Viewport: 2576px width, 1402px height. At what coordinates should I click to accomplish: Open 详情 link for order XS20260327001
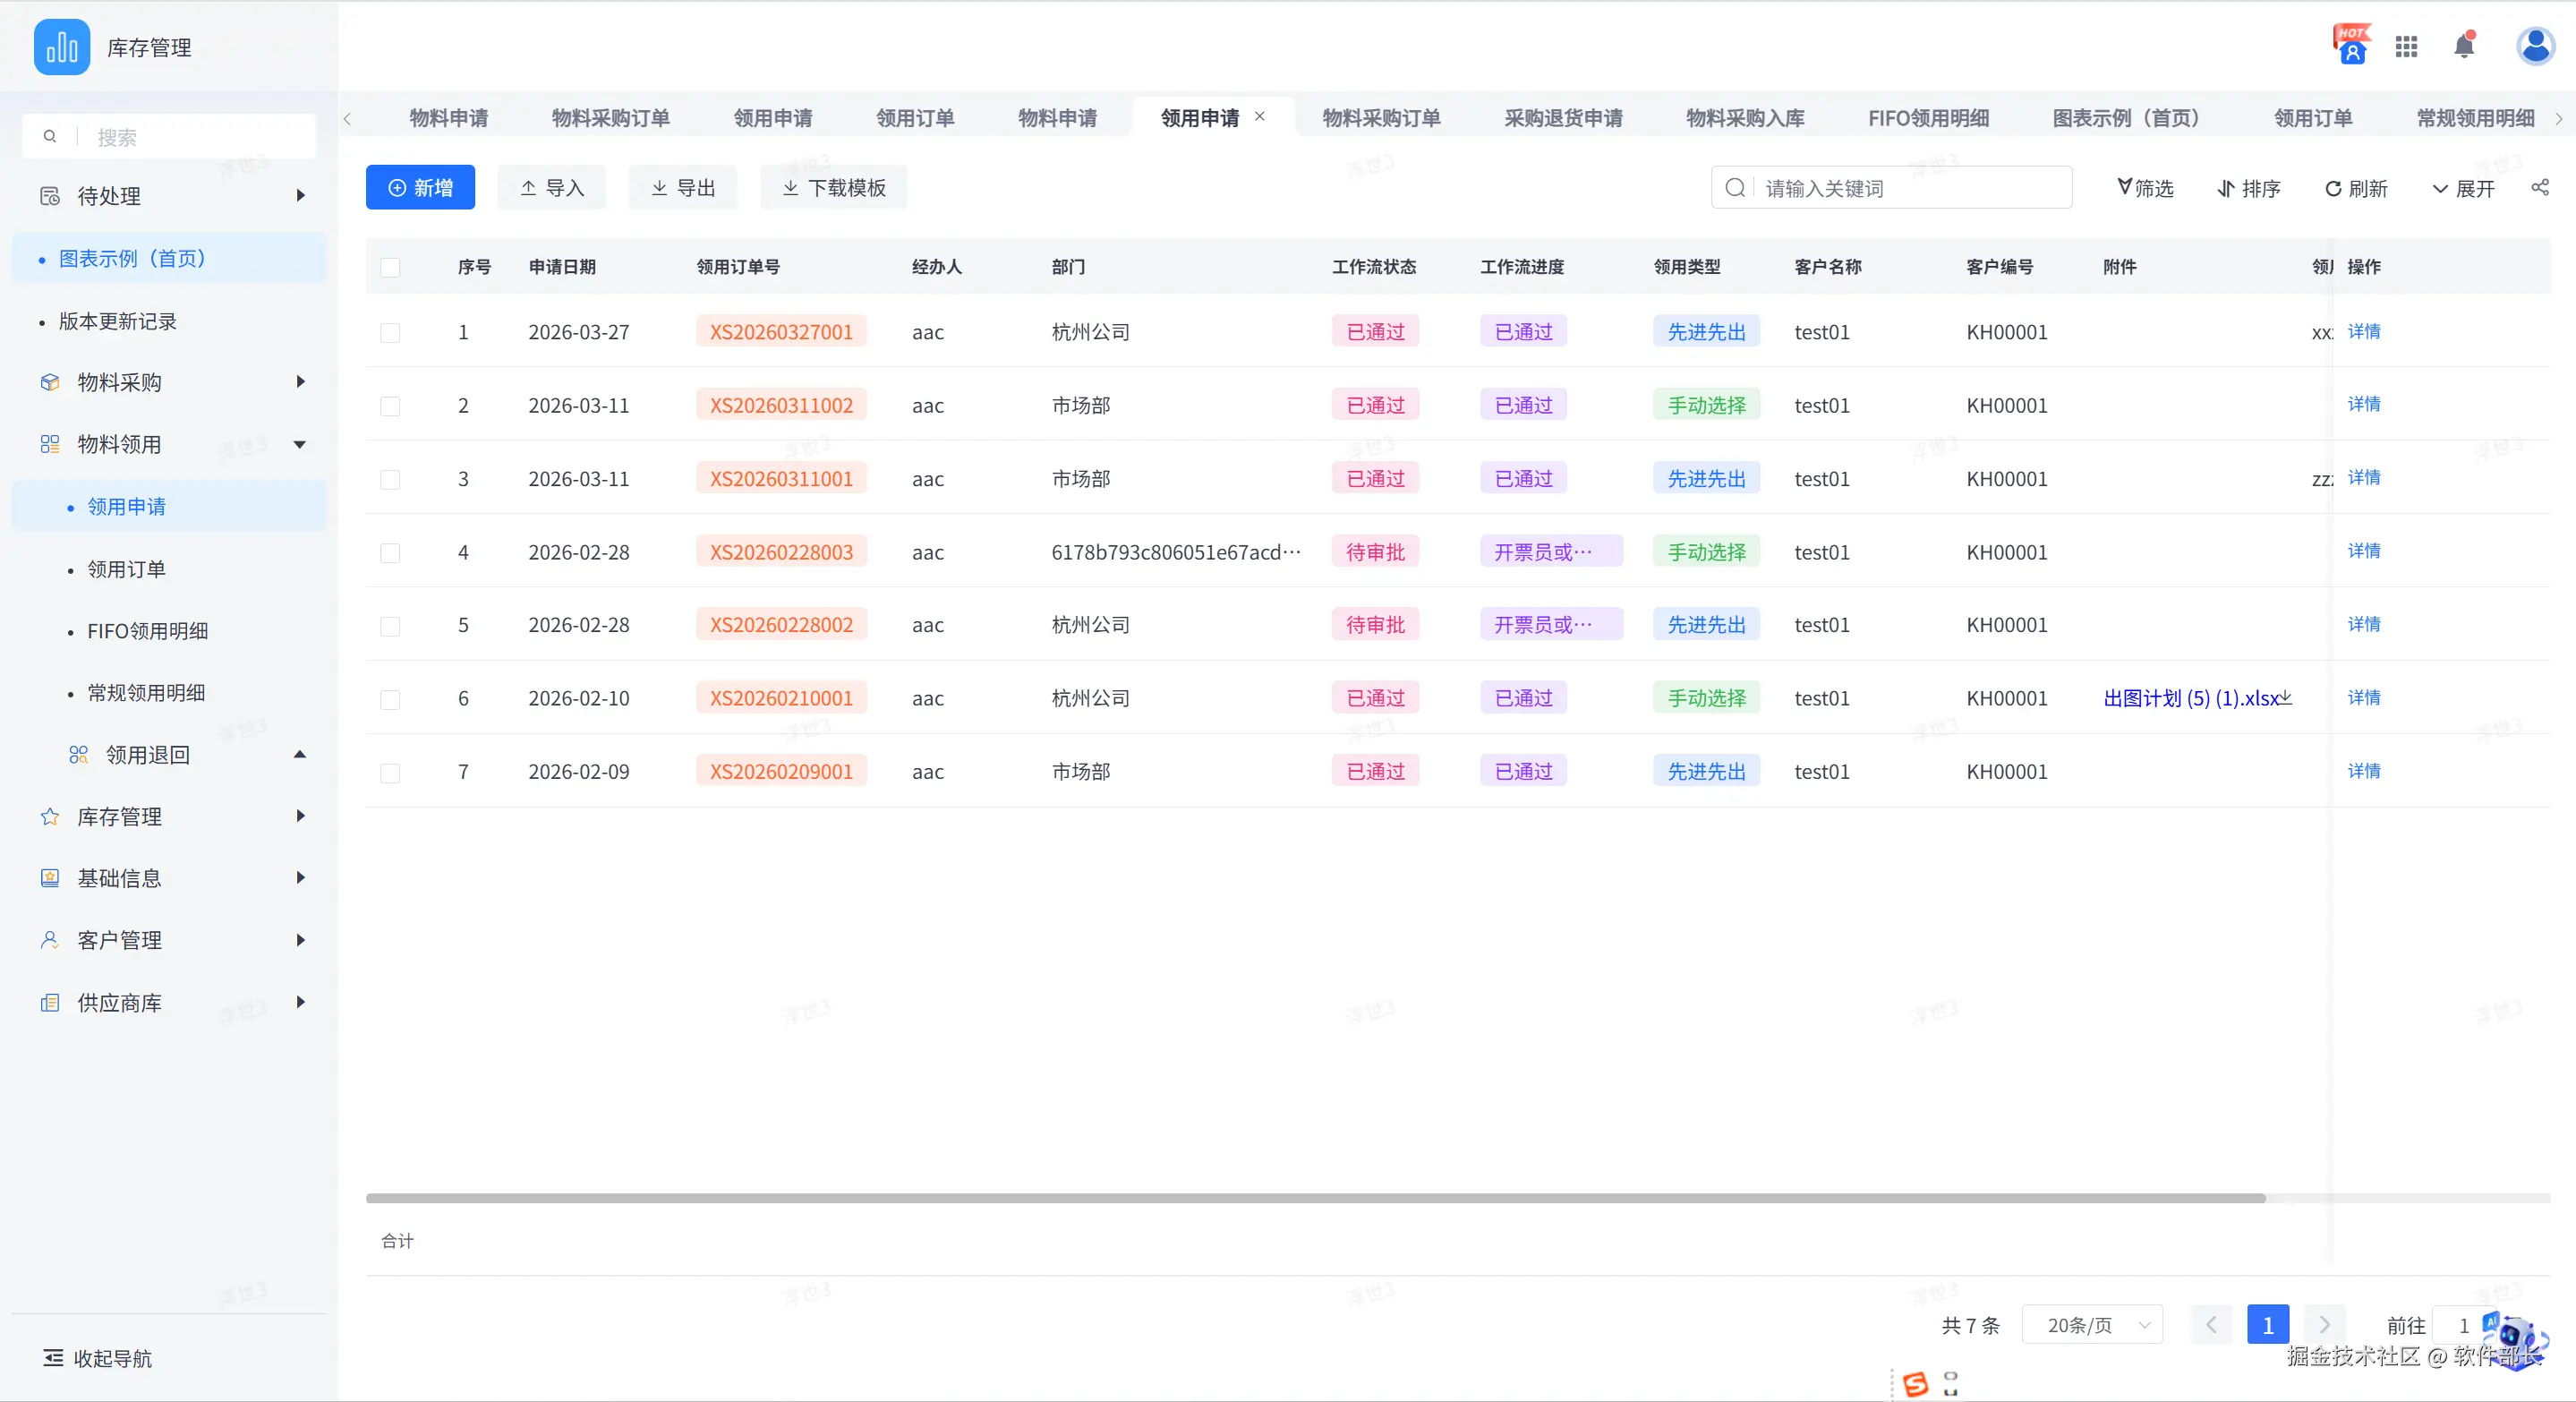[x=2364, y=331]
